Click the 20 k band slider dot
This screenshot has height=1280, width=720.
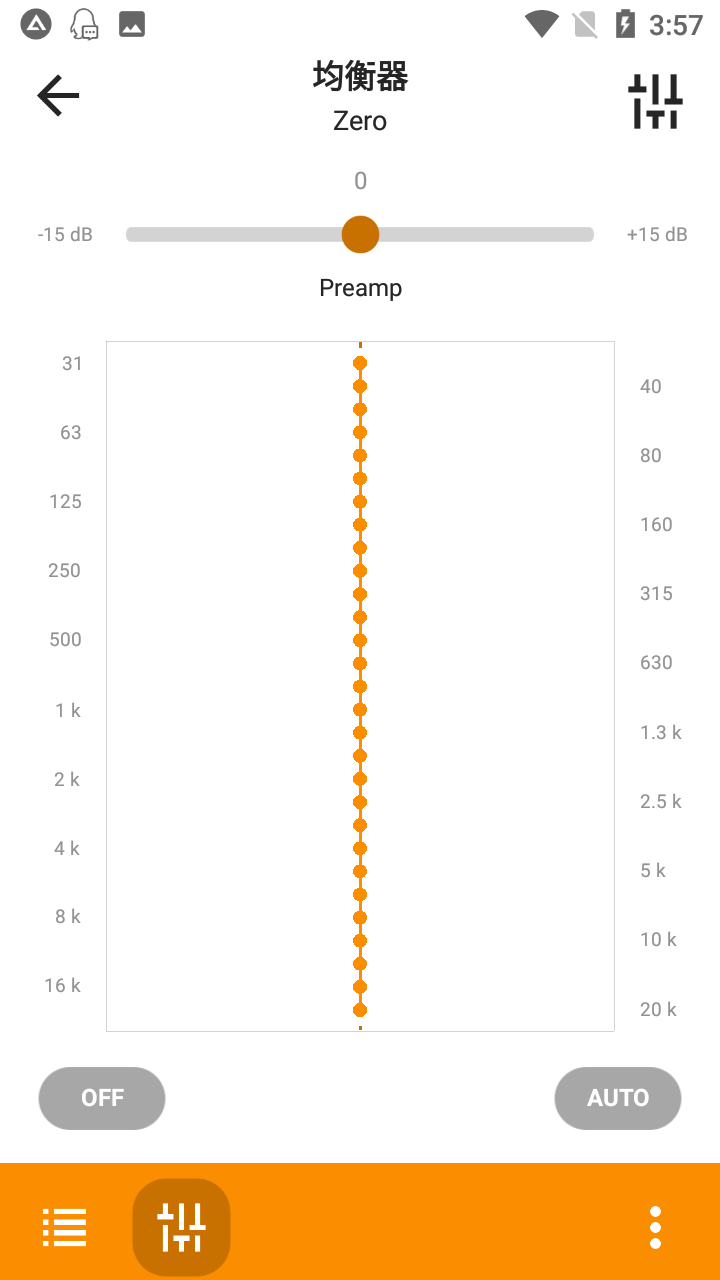tap(360, 1010)
